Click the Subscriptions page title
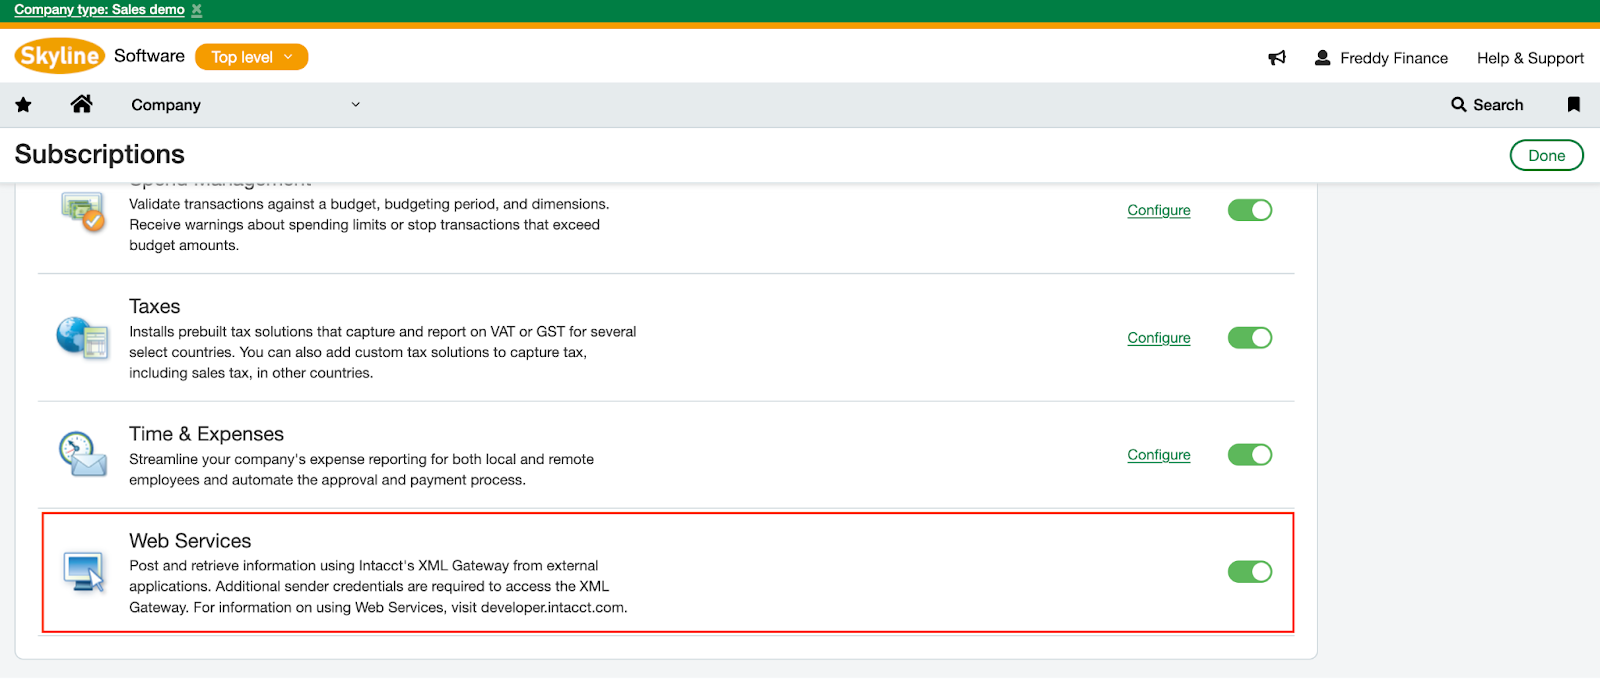The height and width of the screenshot is (679, 1600). click(x=100, y=154)
